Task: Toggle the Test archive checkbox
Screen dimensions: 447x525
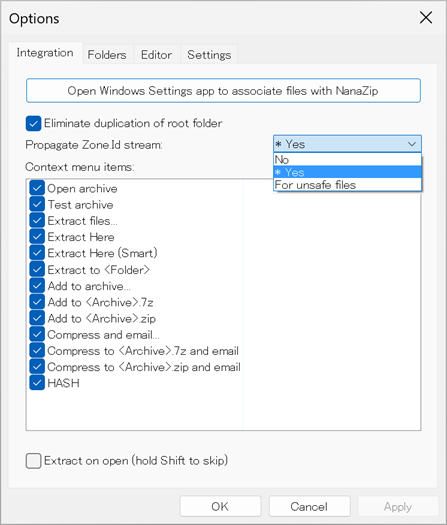Action: tap(37, 204)
